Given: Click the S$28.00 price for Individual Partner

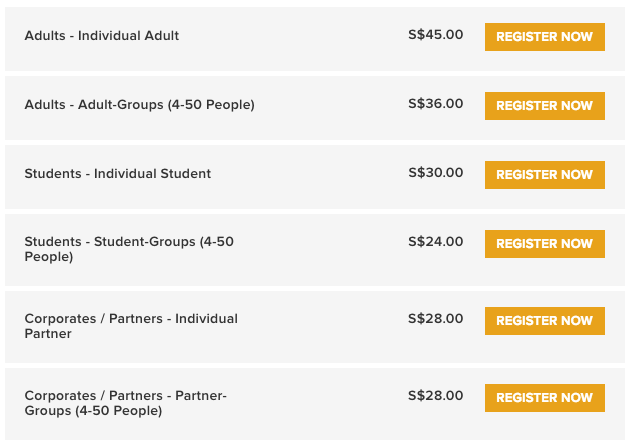Looking at the screenshot, I should 436,319.
